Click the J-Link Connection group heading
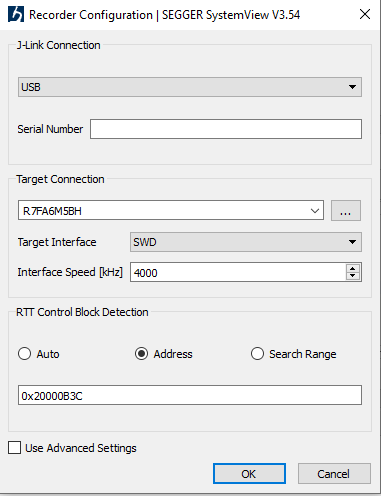381x496 pixels. [59, 45]
